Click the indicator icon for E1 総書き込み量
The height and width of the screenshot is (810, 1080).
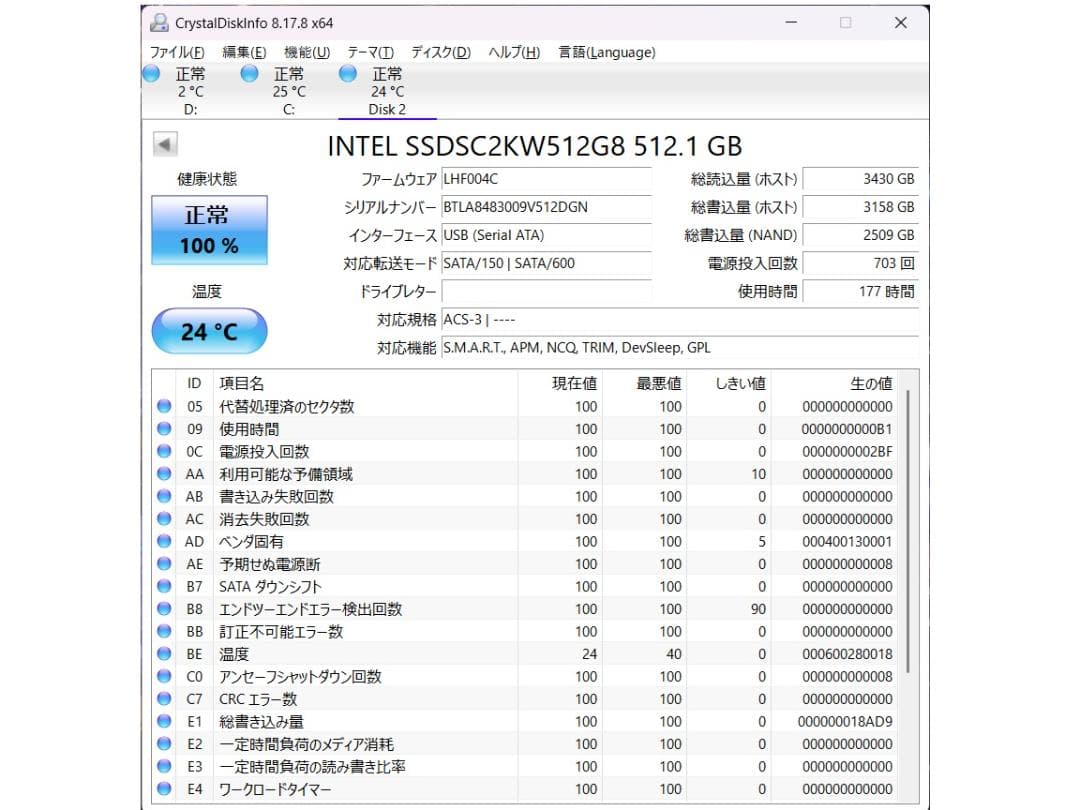[163, 721]
